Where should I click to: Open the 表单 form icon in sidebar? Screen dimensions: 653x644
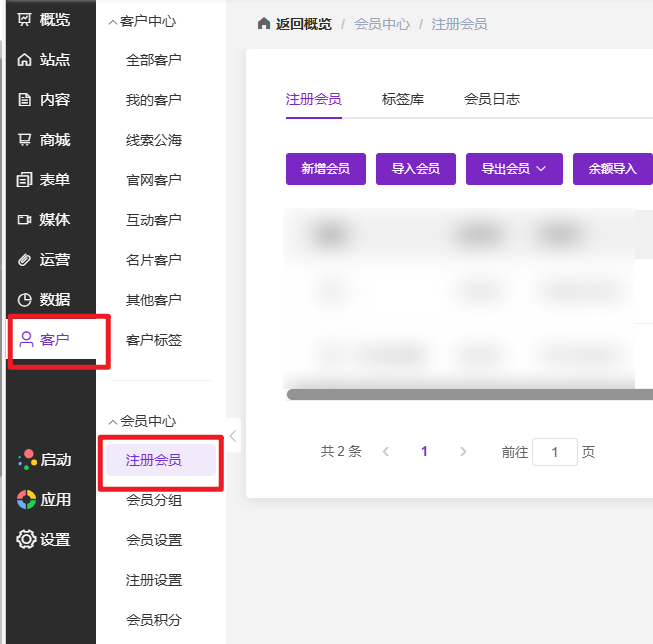25,180
